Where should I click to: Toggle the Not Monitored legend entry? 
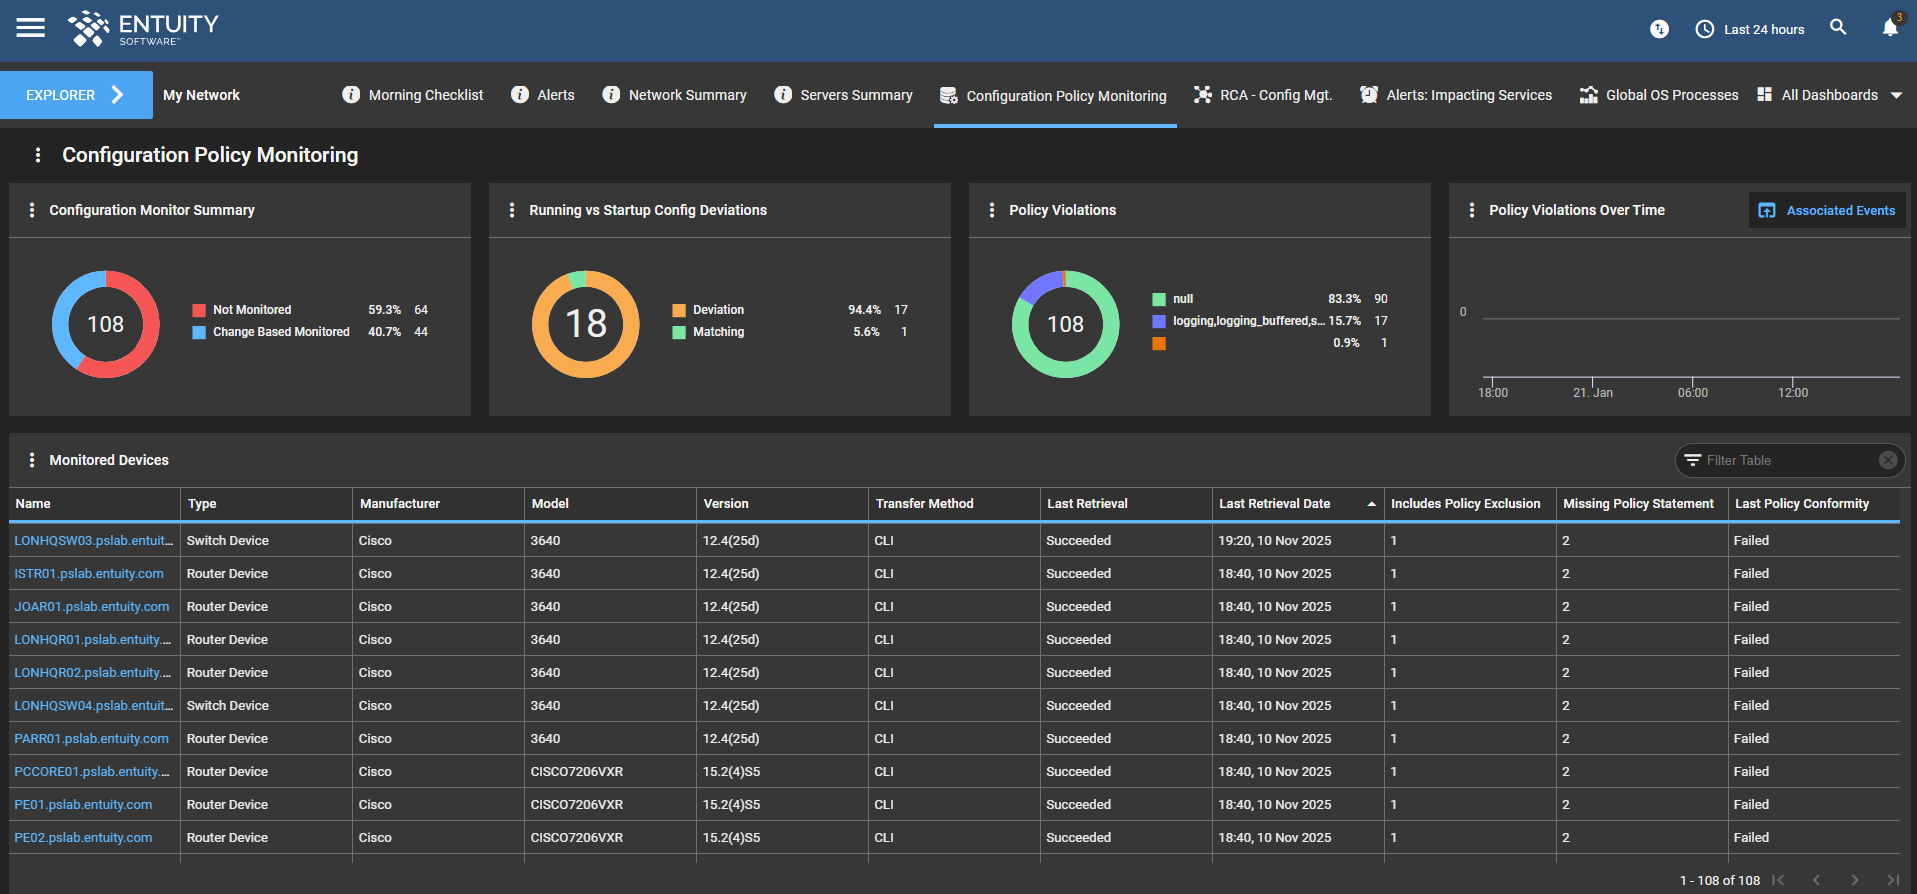point(251,310)
